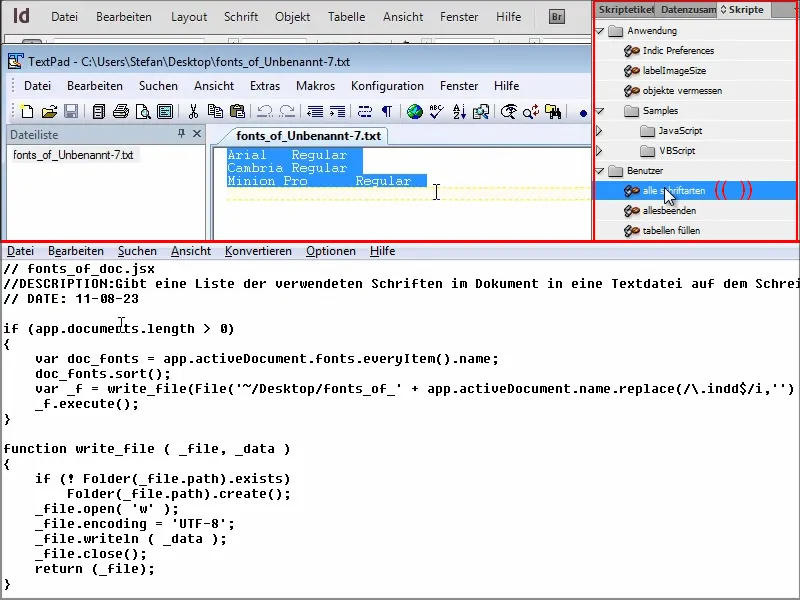Click the Cut scissors icon
This screenshot has width=800, height=600.
point(193,111)
